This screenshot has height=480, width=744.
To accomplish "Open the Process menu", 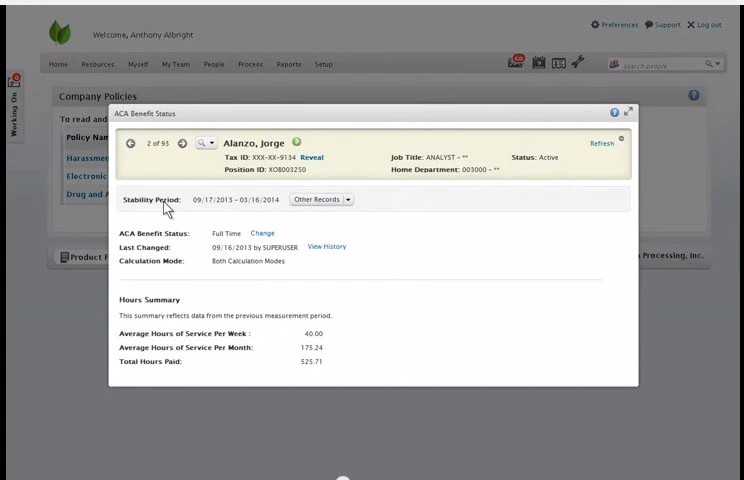I will (x=251, y=65).
